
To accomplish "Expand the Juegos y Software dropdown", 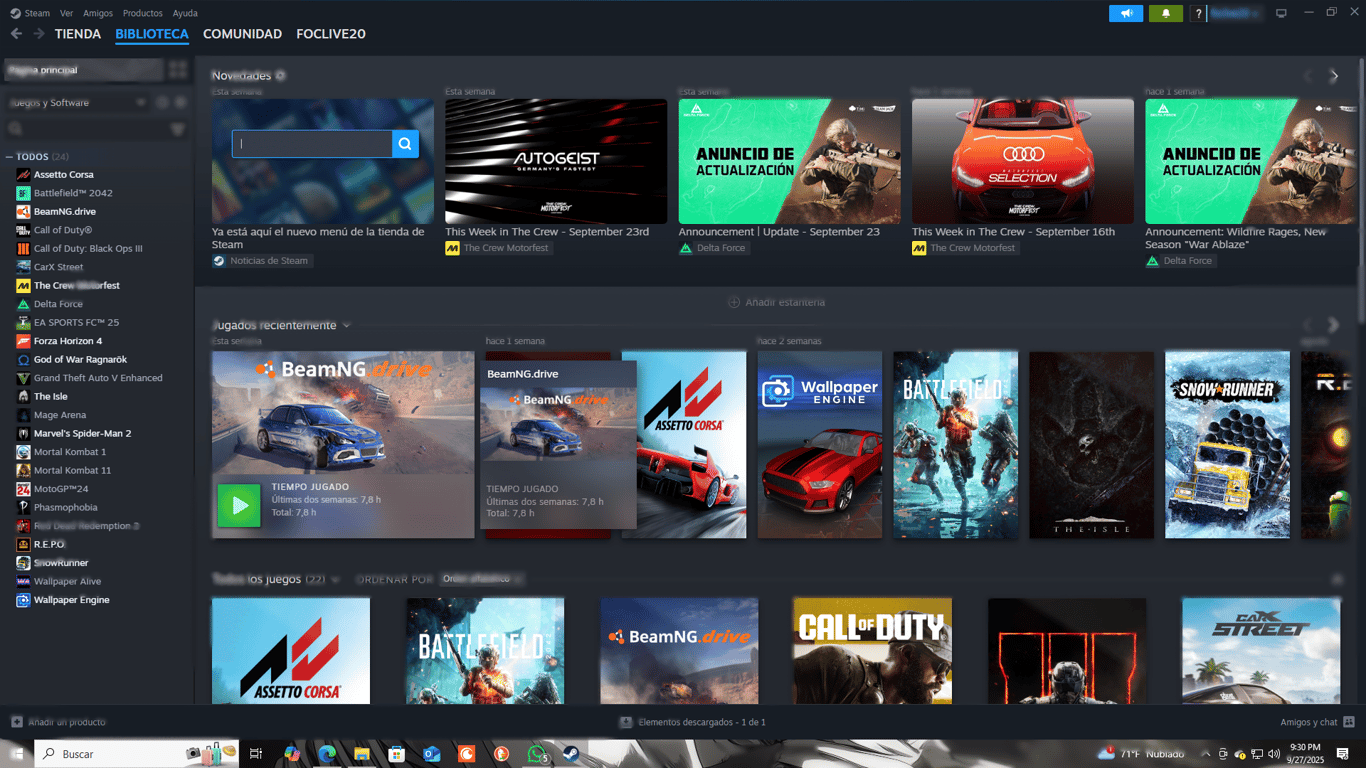I will (x=77, y=102).
